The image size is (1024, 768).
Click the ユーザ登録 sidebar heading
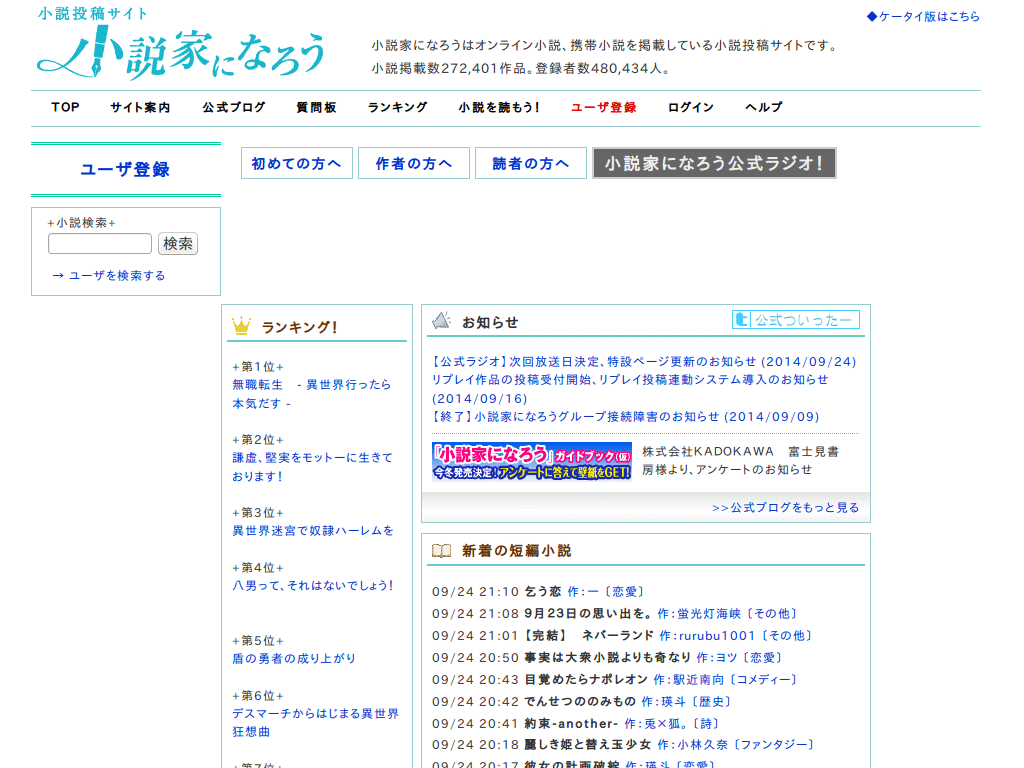(x=125, y=170)
